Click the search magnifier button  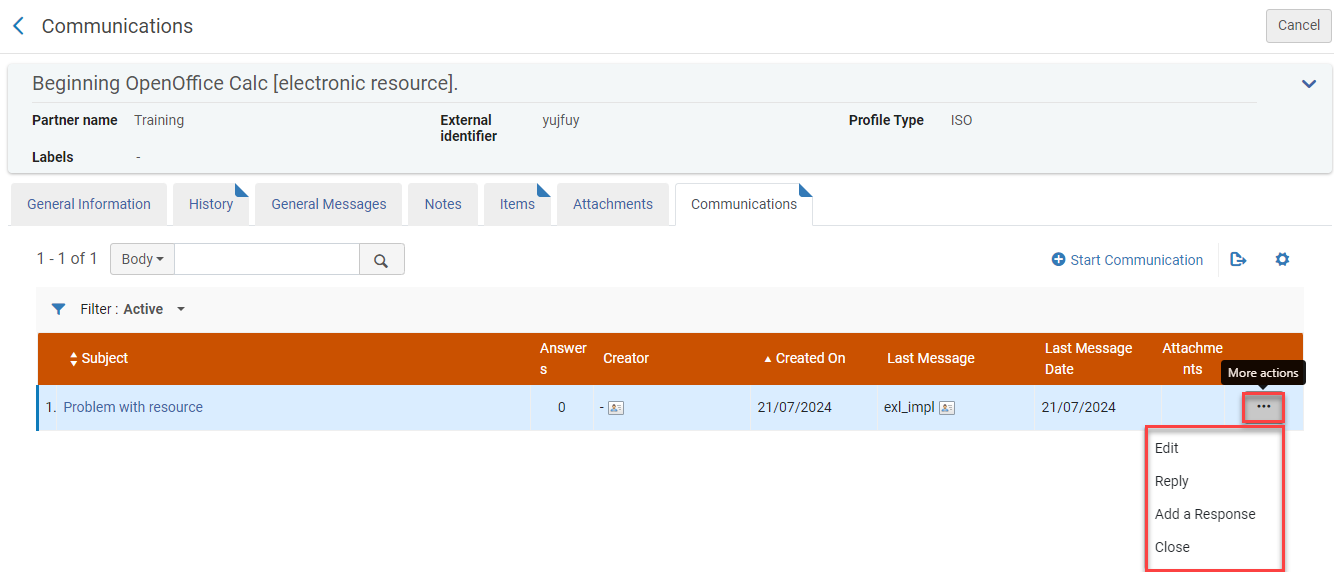pyautogui.click(x=381, y=260)
